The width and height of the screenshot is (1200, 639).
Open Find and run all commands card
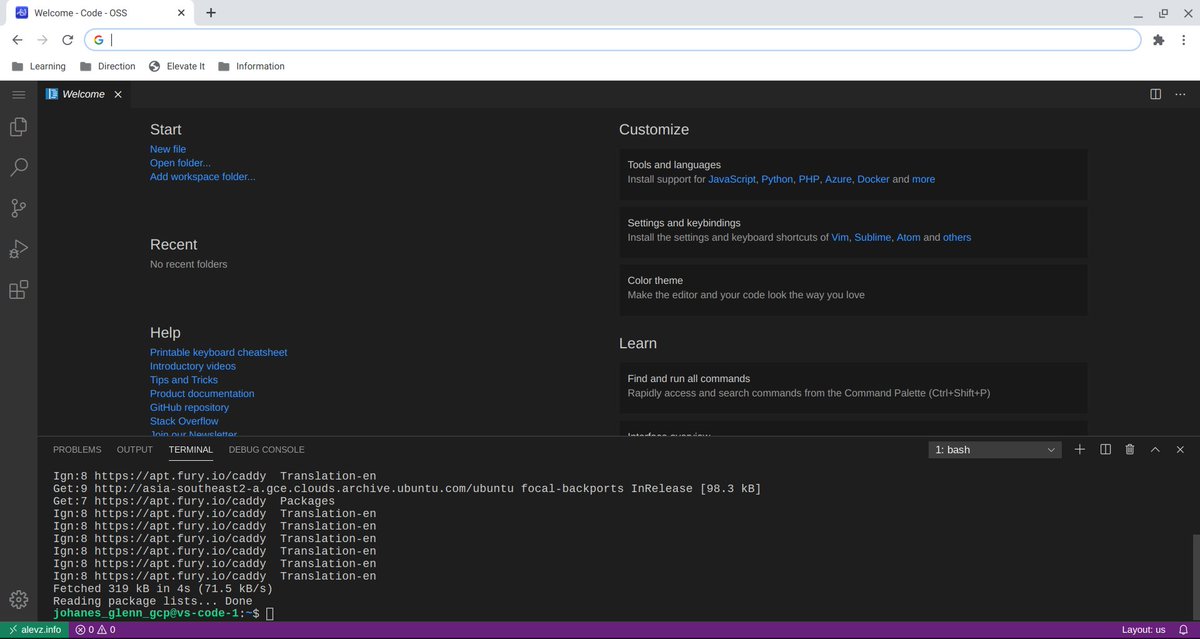853,386
